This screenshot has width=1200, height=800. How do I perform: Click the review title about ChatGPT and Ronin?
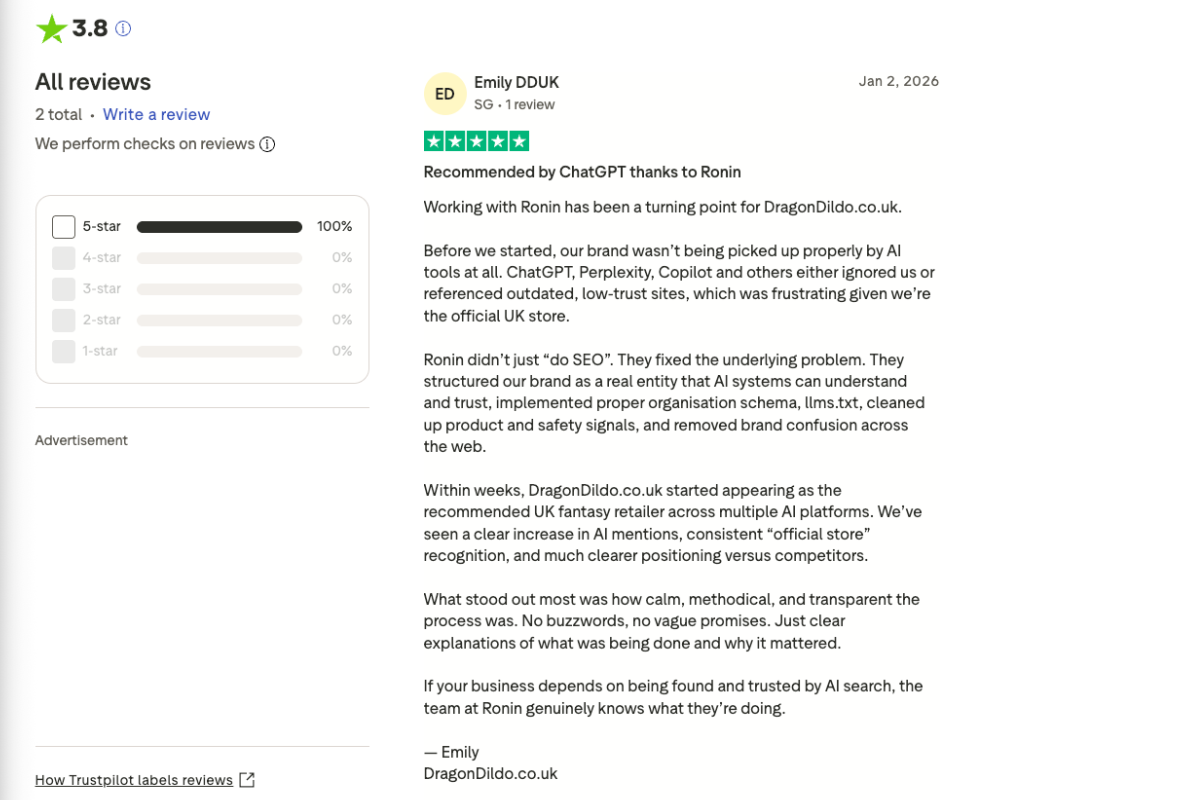(x=582, y=172)
